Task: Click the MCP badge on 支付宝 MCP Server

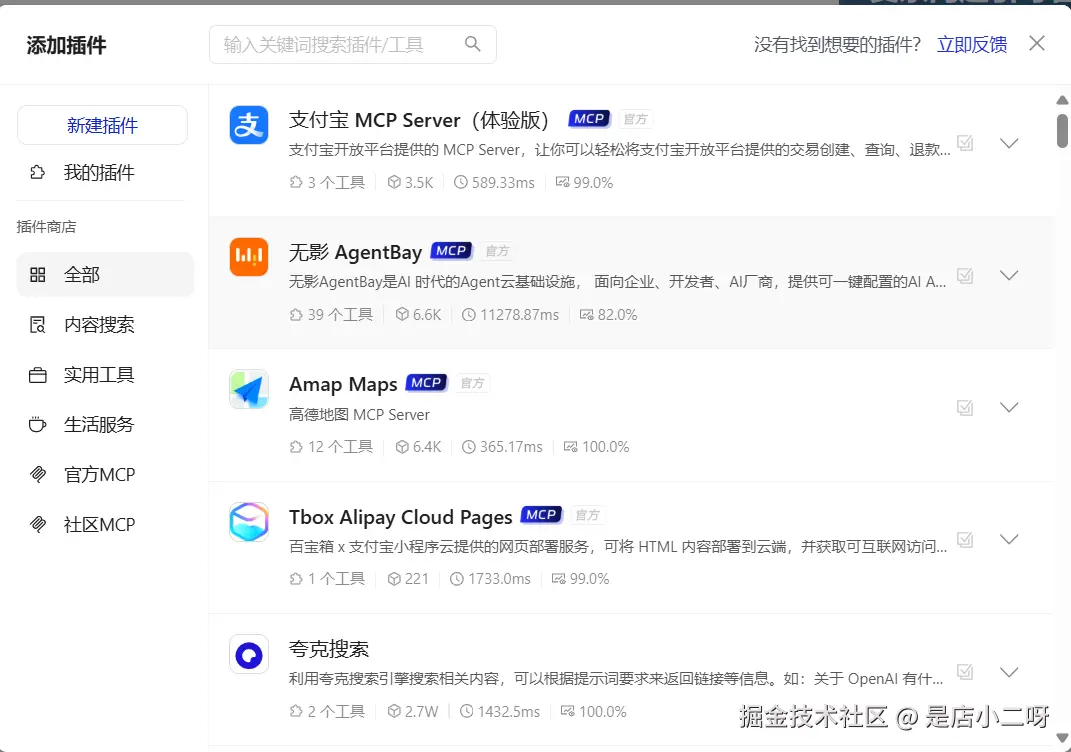Action: point(589,119)
